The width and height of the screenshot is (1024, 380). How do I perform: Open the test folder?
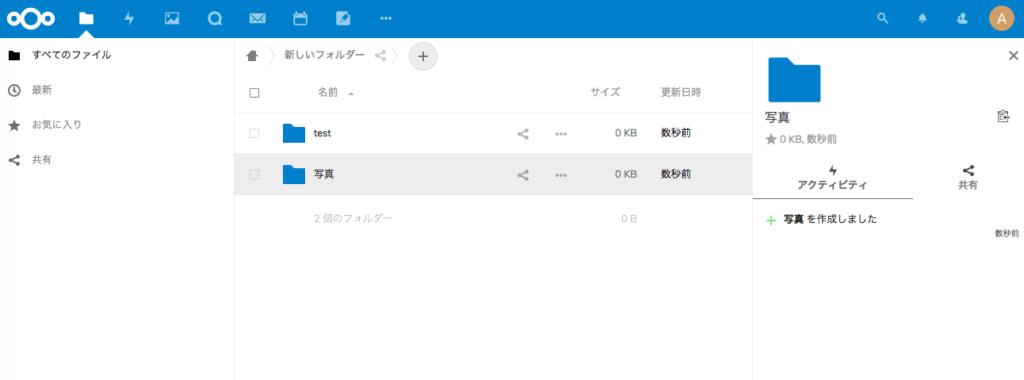click(323, 133)
